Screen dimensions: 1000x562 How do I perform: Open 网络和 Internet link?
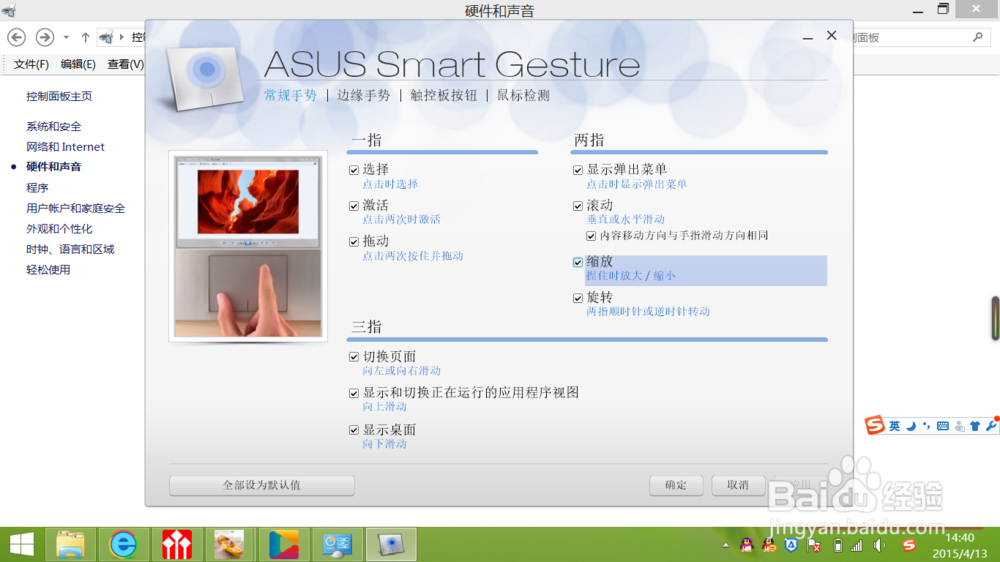(x=65, y=147)
